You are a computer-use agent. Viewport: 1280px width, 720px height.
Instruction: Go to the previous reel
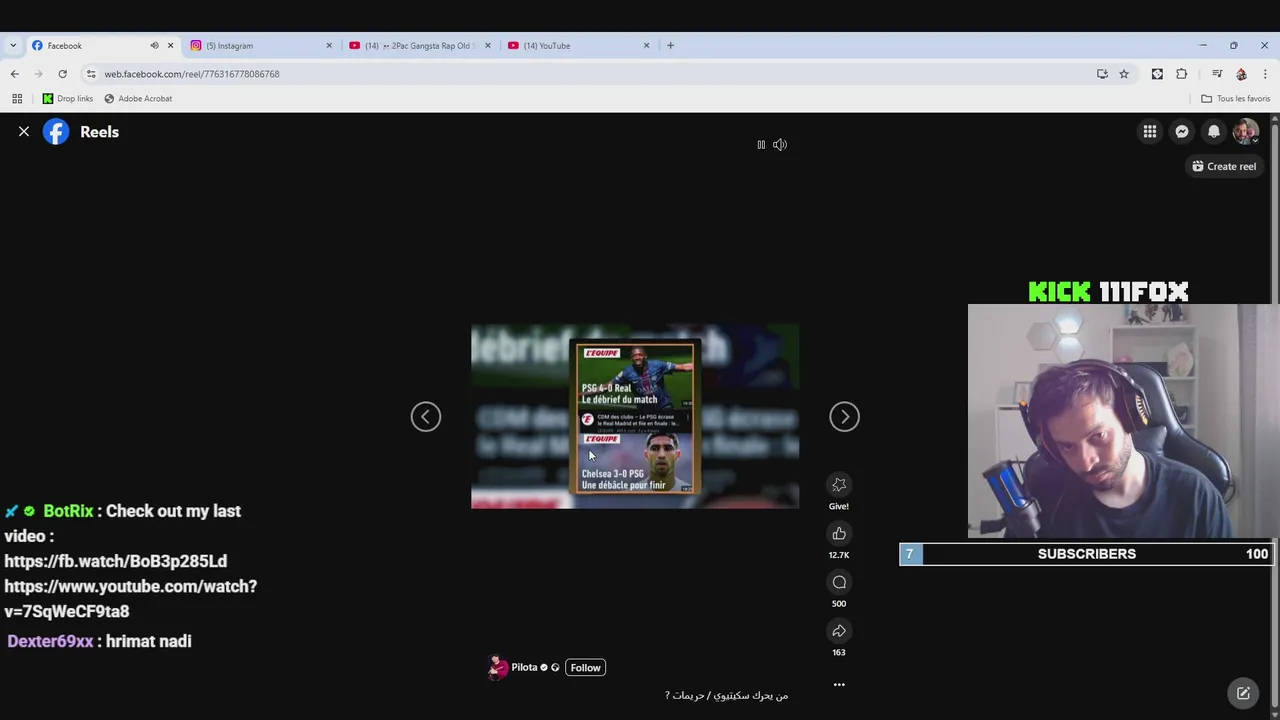click(x=426, y=417)
